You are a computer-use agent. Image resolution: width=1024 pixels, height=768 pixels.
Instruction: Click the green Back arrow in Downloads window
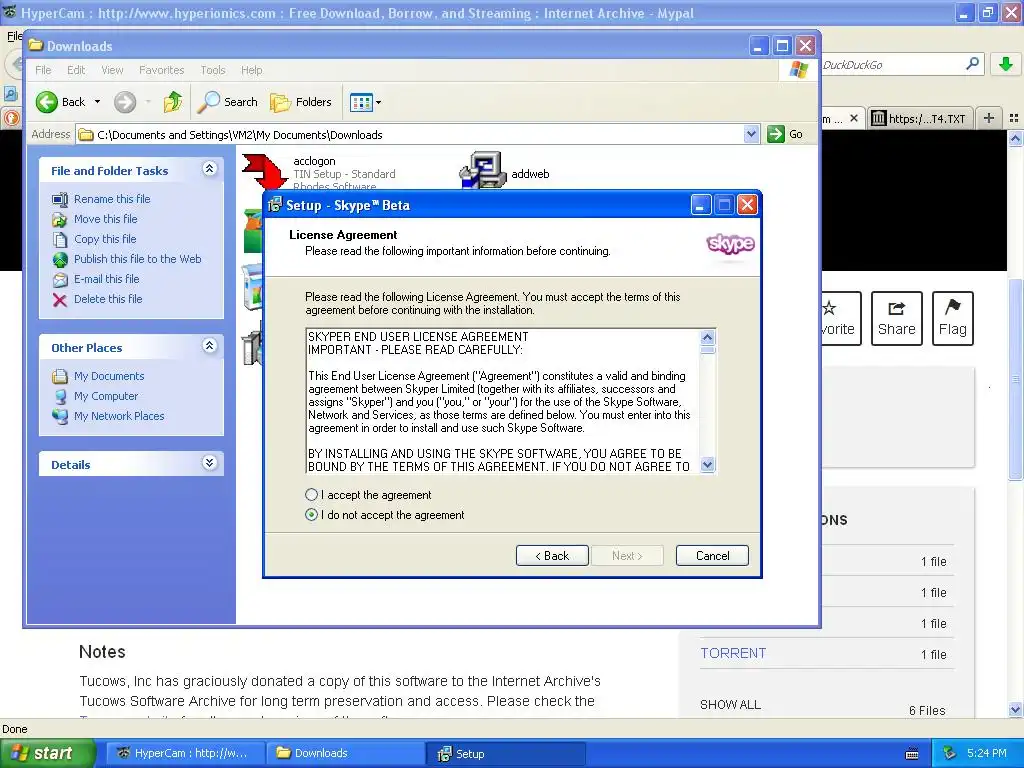(x=47, y=102)
